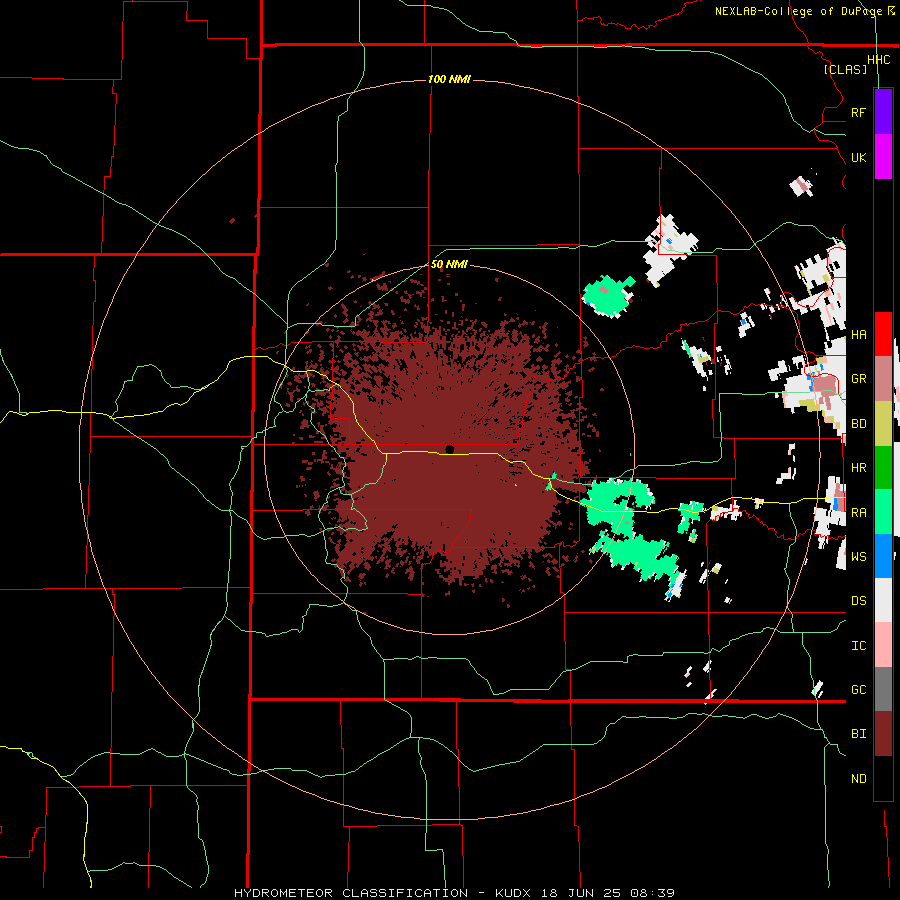Click the DS legend label
The width and height of the screenshot is (900, 900).
pyautogui.click(x=858, y=601)
